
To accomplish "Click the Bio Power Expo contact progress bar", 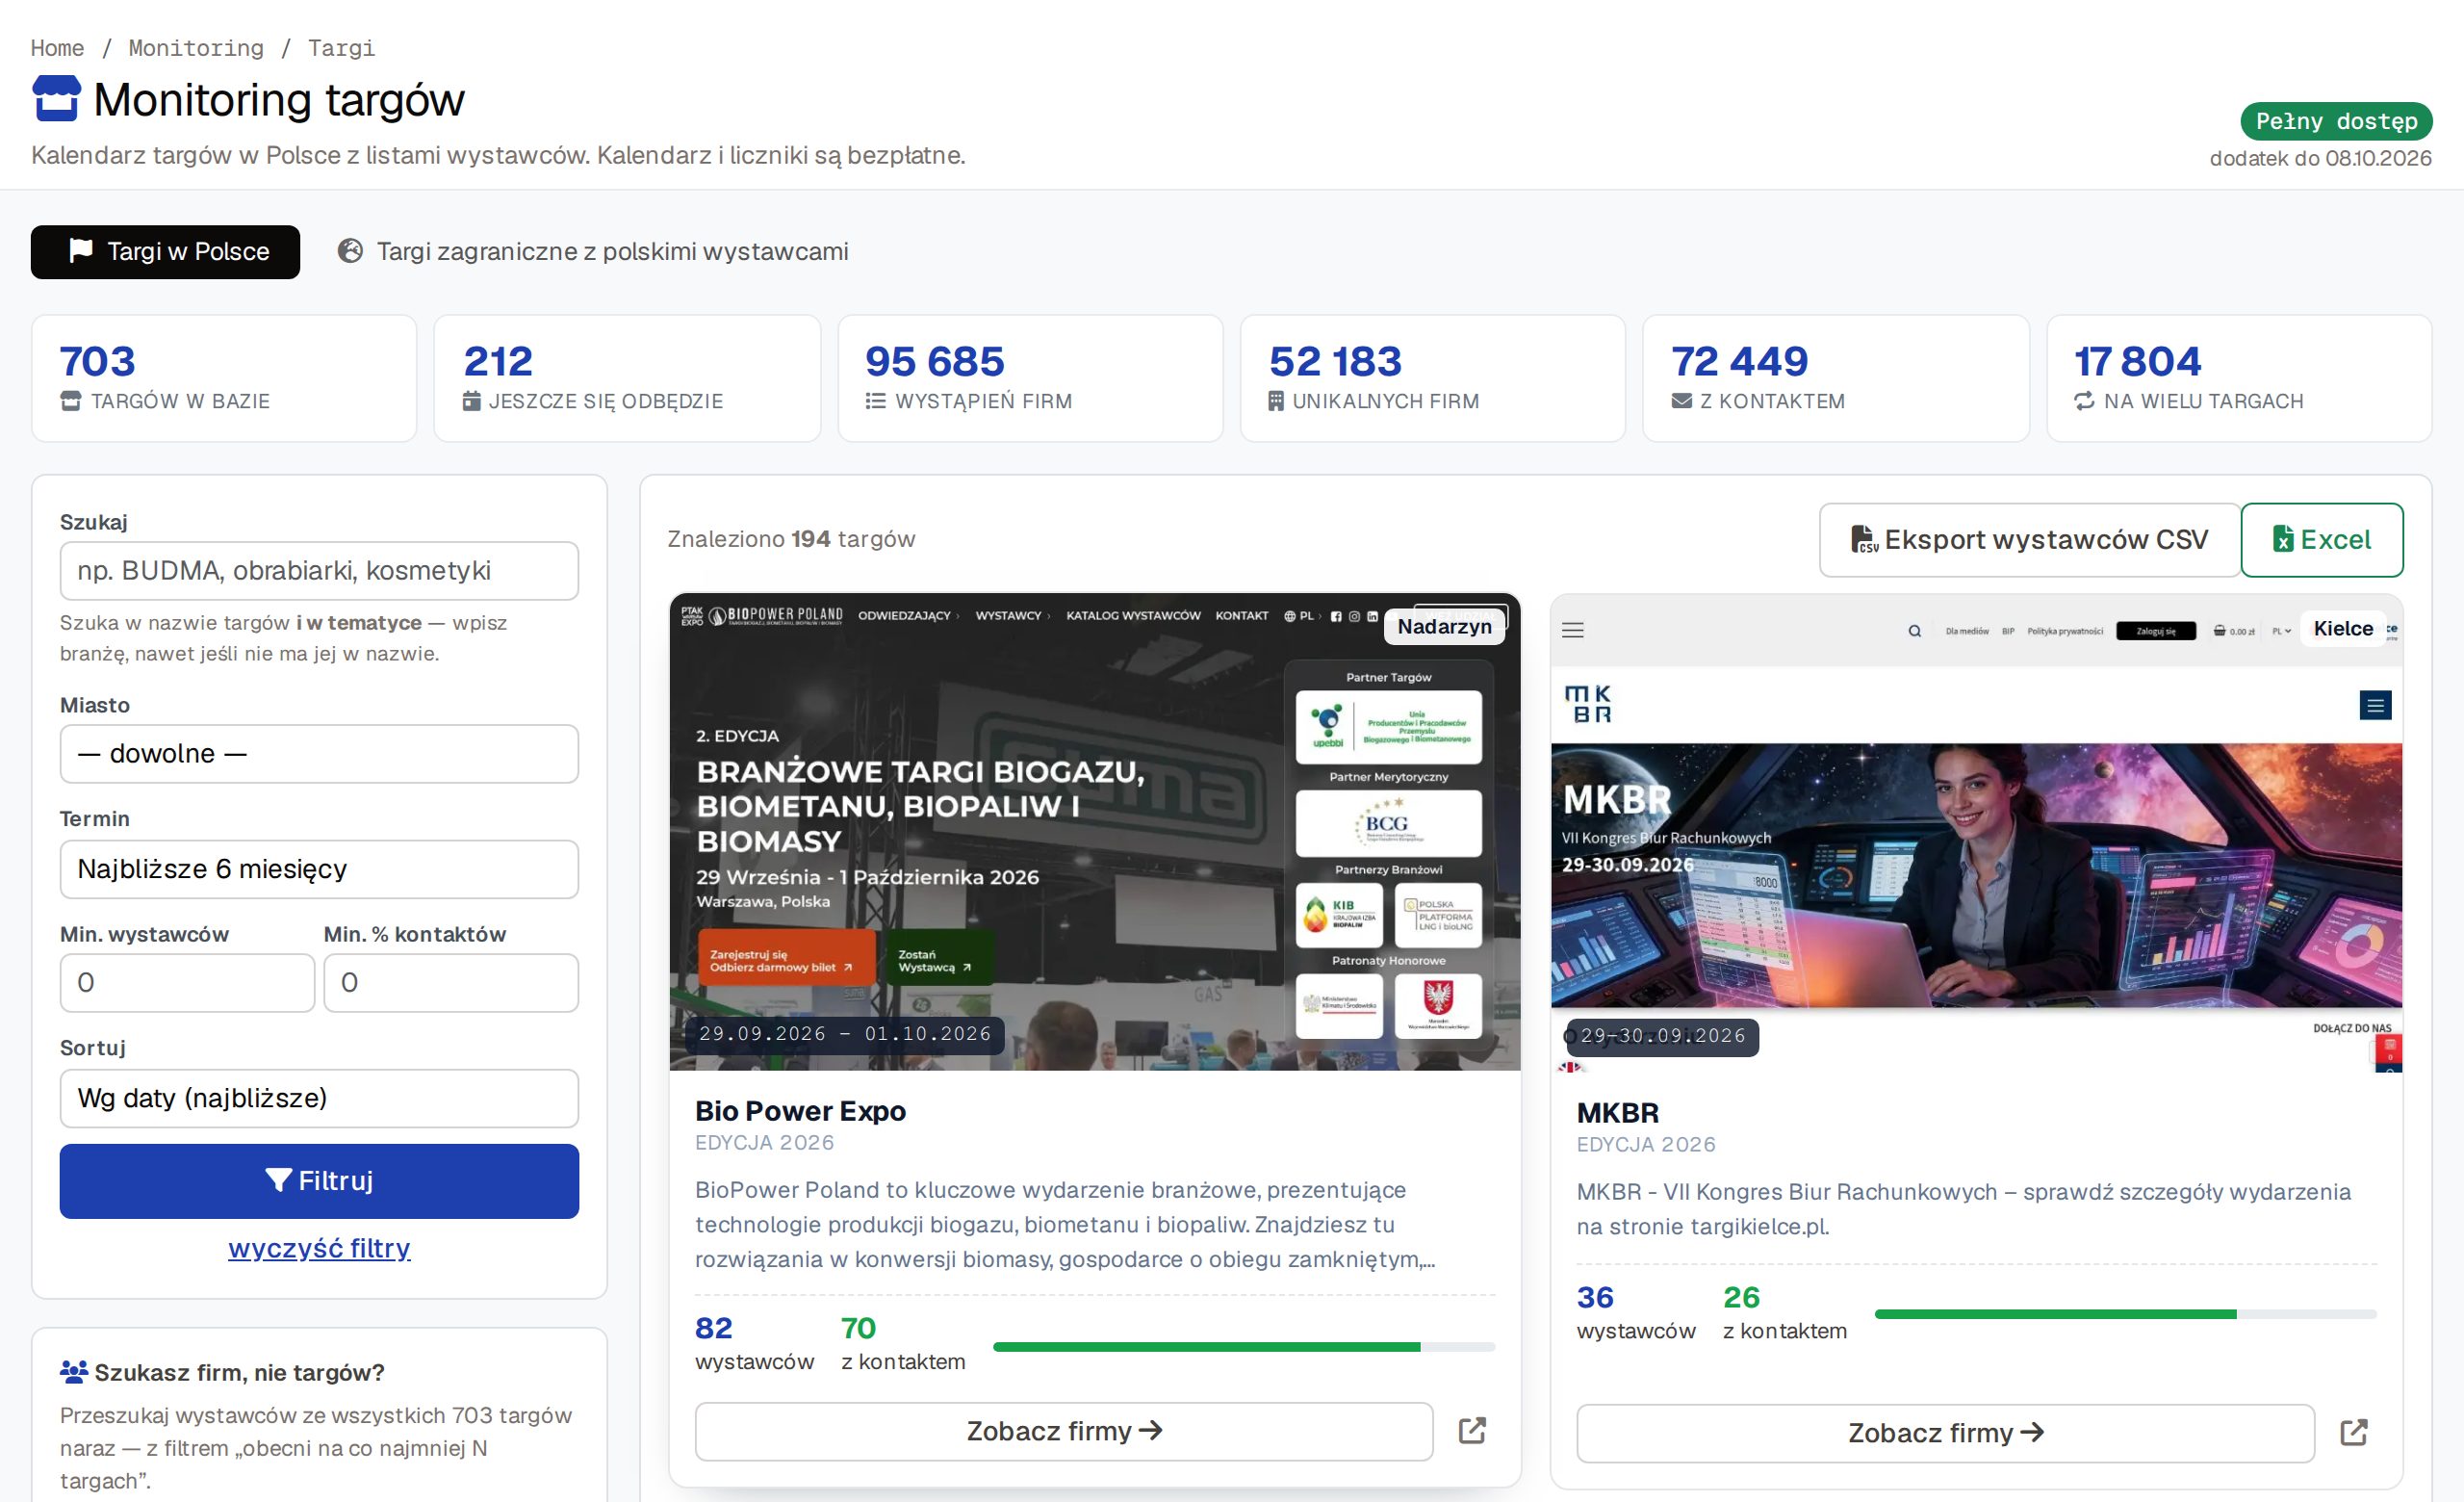I will coord(1244,1347).
